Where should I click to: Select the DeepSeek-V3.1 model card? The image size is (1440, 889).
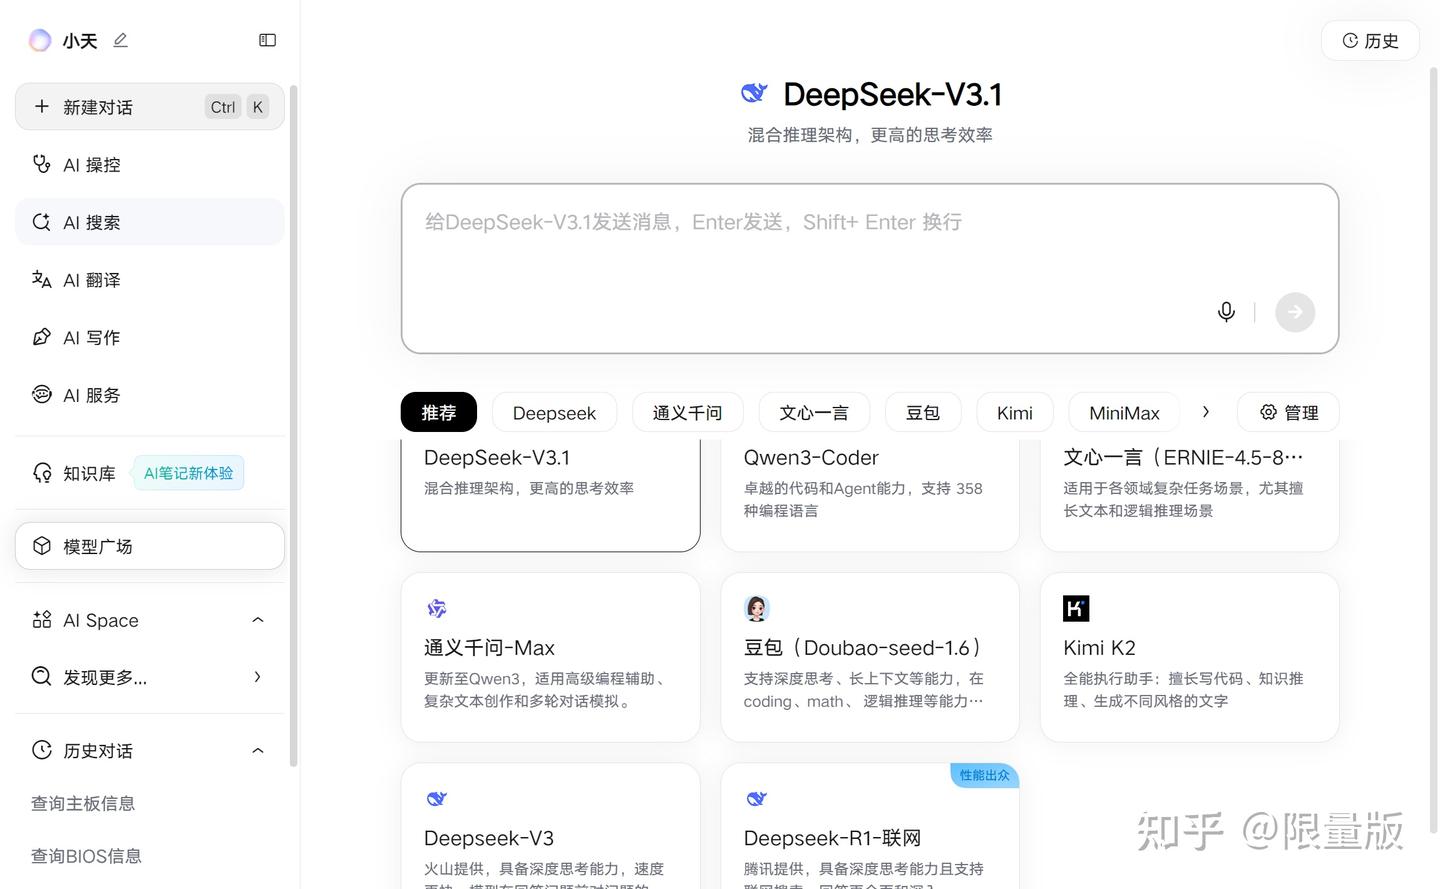coord(550,495)
